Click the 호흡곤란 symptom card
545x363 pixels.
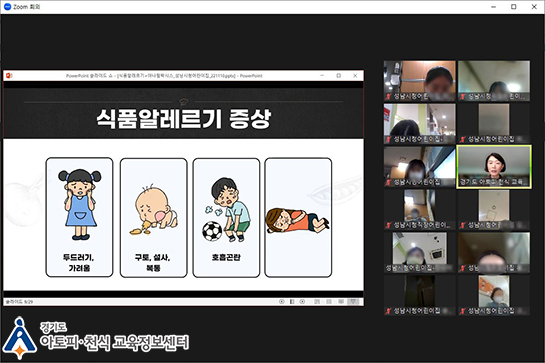226,218
